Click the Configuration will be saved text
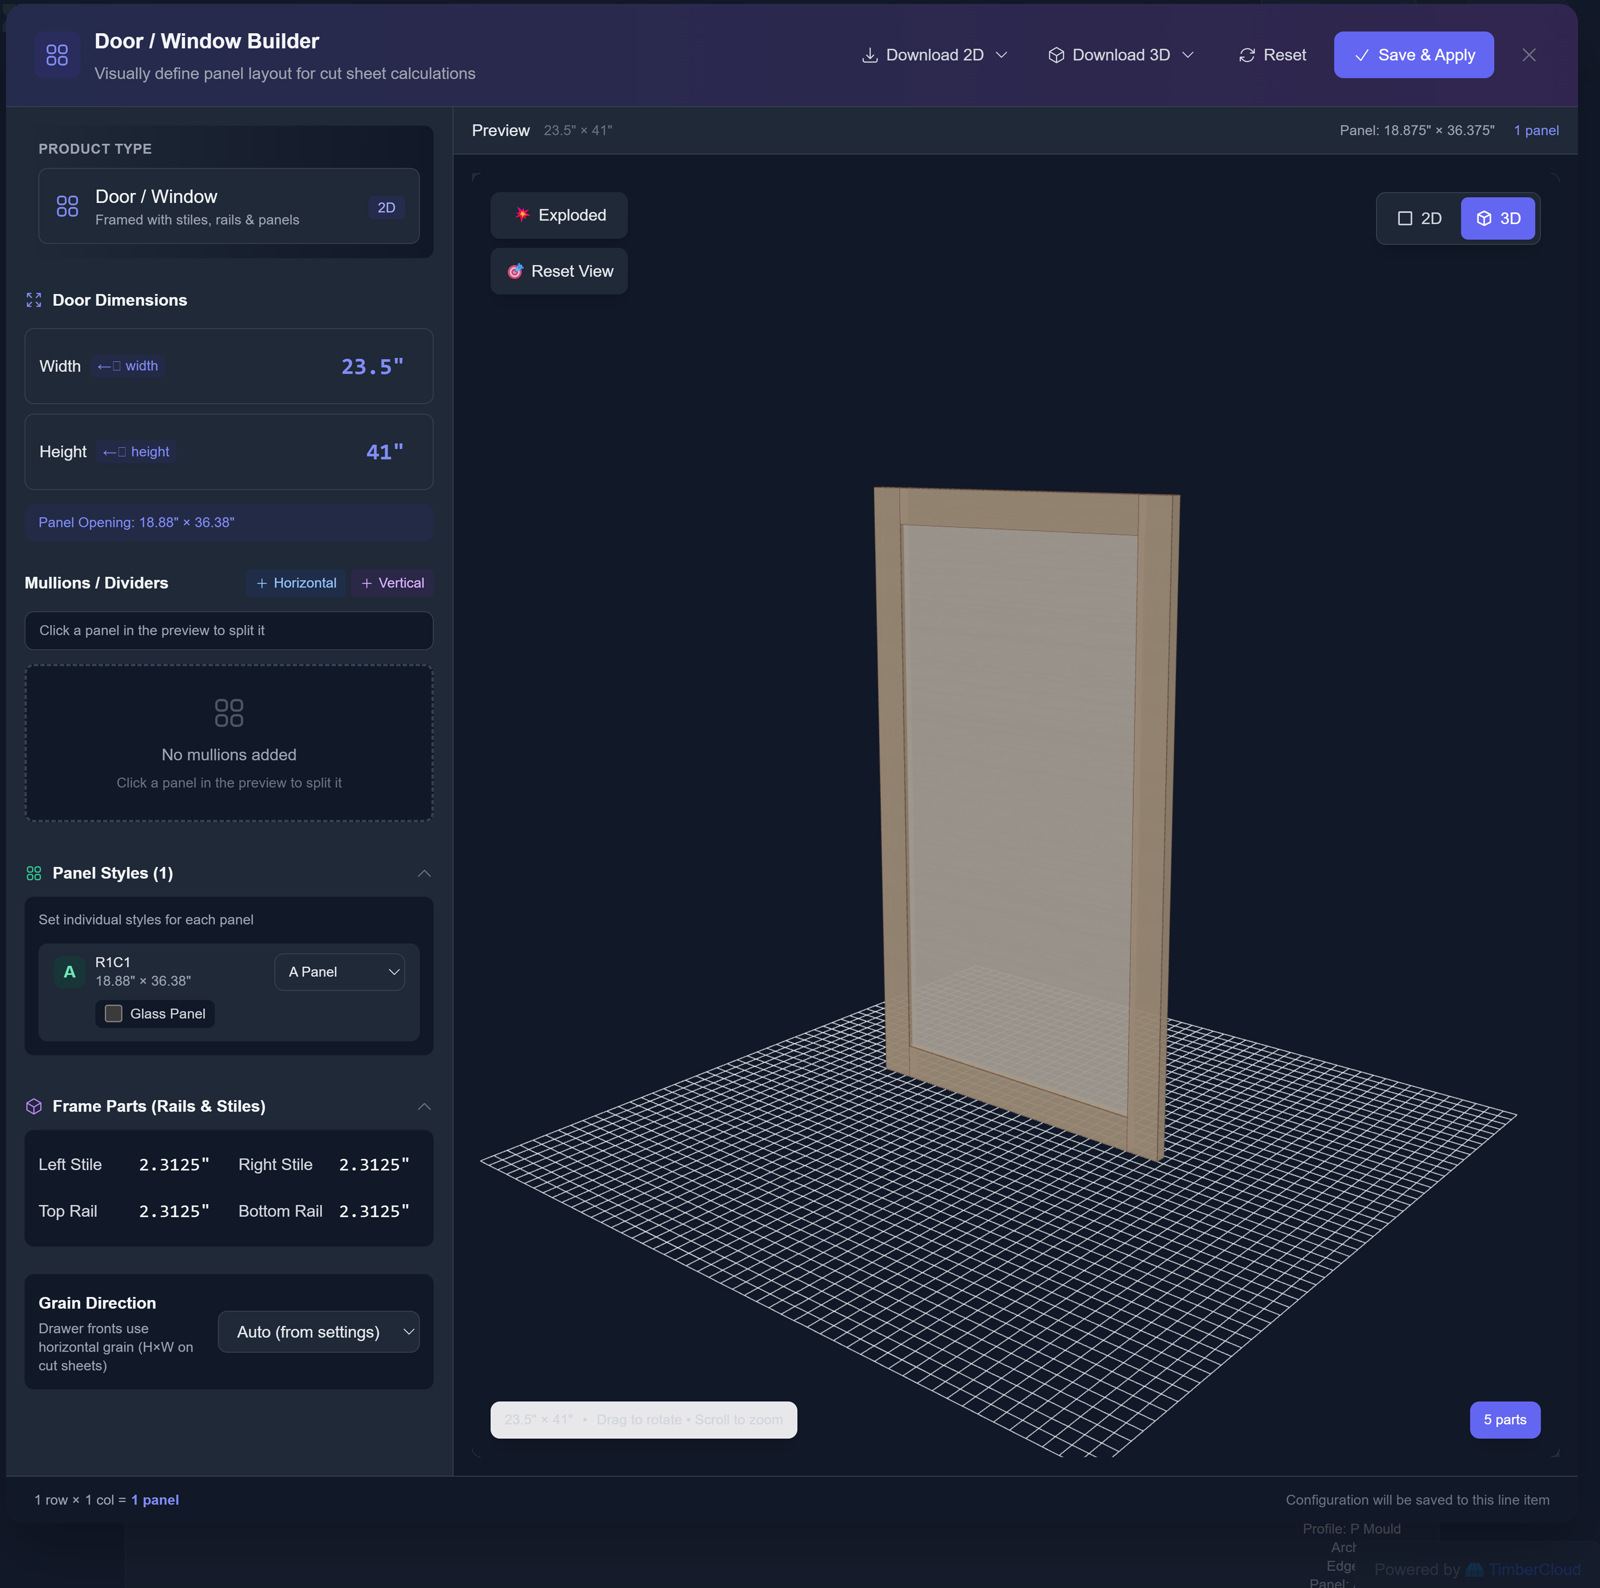 point(1418,1500)
